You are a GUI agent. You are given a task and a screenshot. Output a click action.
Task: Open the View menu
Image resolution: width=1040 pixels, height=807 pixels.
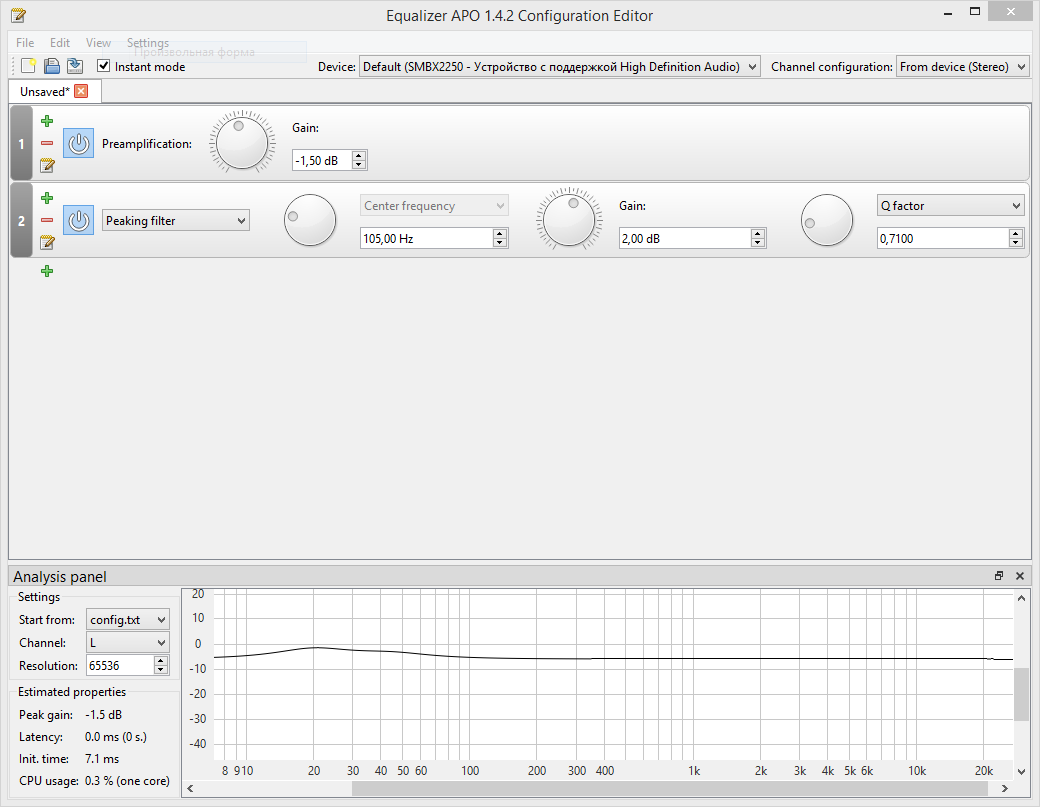98,42
